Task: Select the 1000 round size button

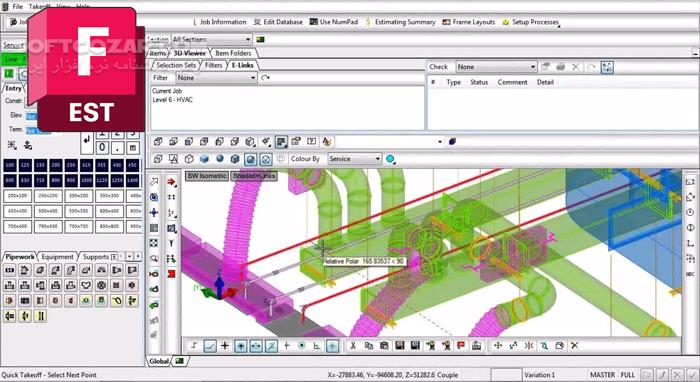Action: coord(86,180)
